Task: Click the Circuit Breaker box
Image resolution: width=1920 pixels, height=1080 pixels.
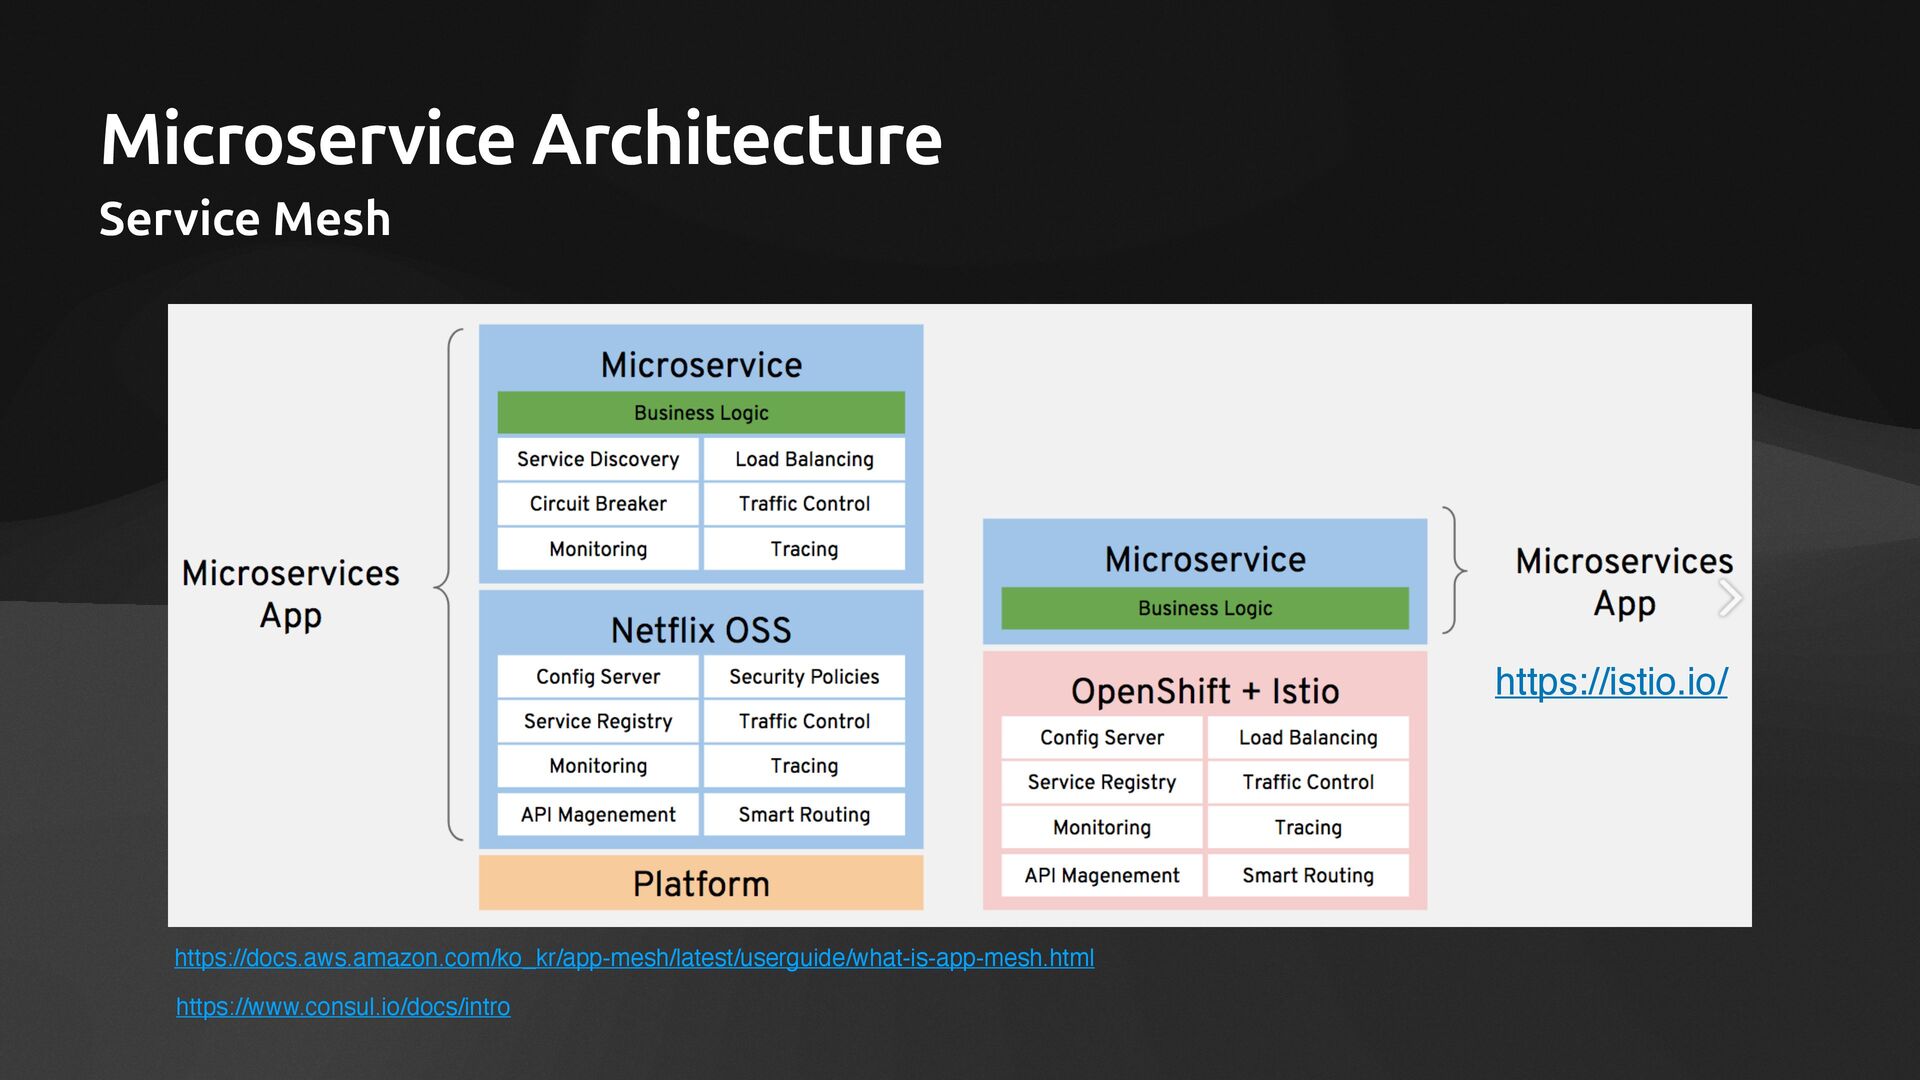Action: [x=598, y=504]
